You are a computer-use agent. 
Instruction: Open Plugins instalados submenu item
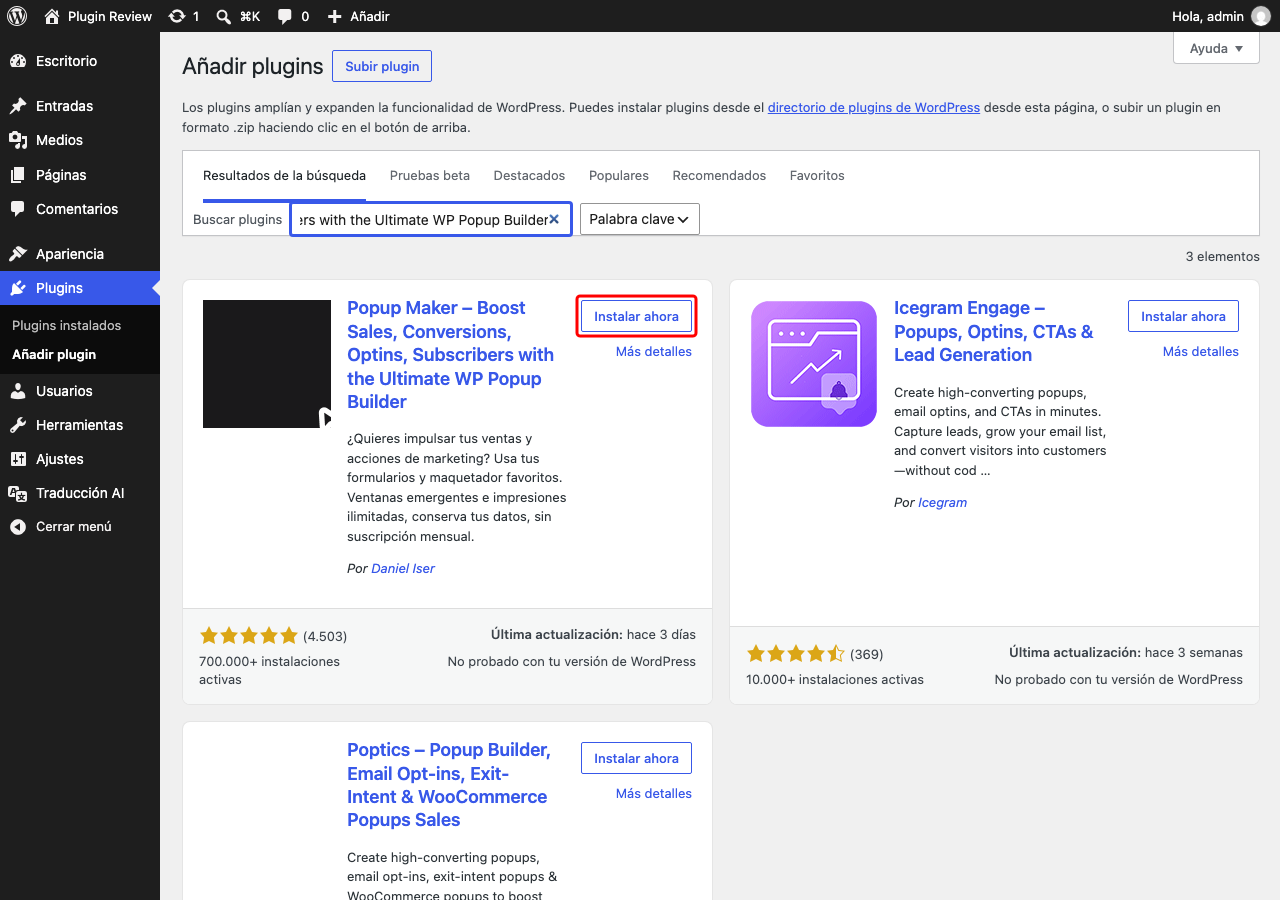(x=66, y=325)
